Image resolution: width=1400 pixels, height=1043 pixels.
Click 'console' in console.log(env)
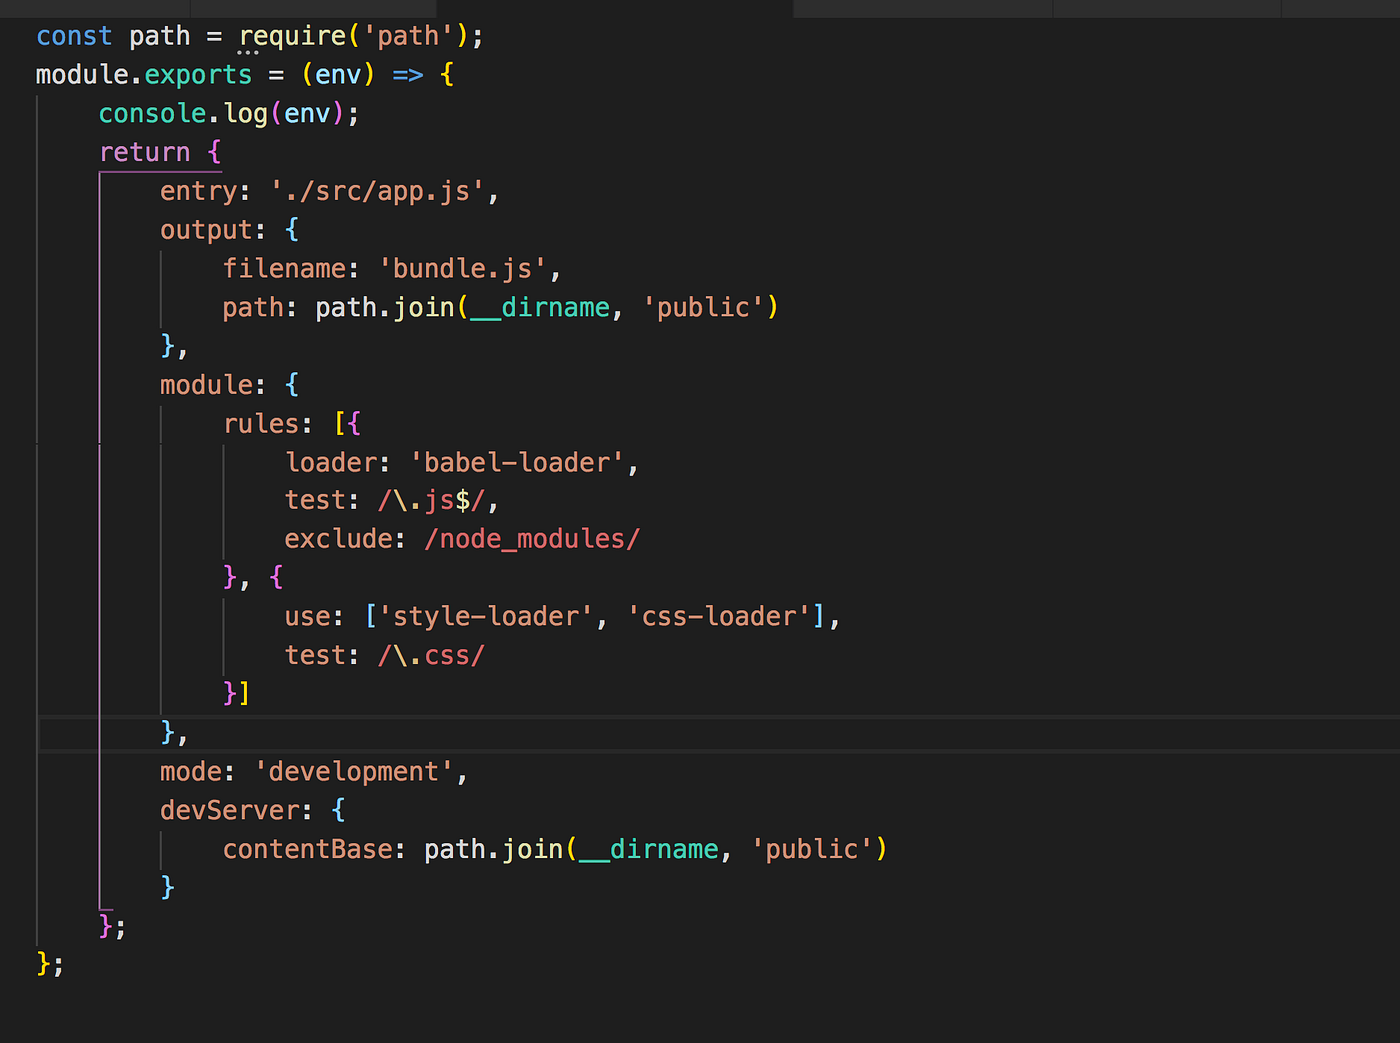152,114
